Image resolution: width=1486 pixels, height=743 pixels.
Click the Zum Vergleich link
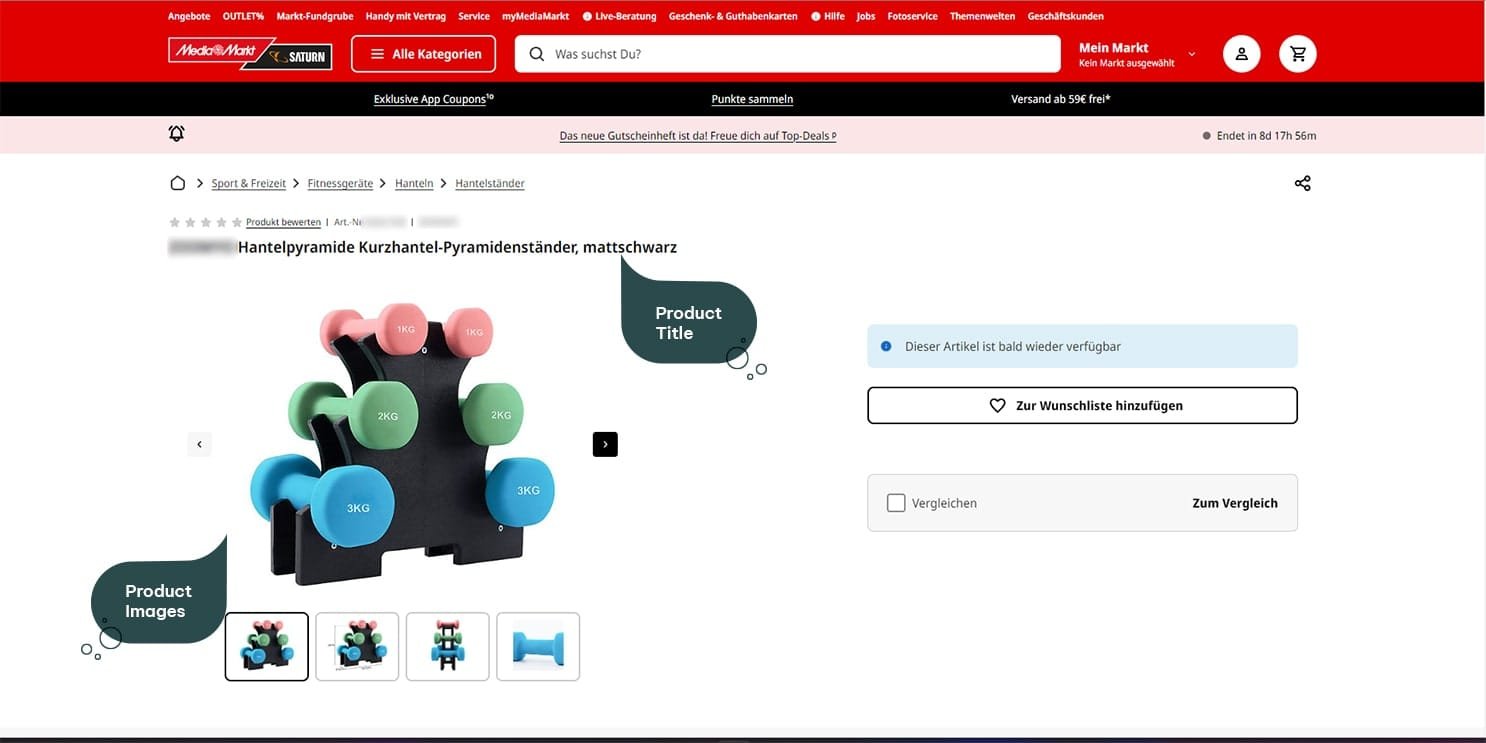tap(1234, 503)
